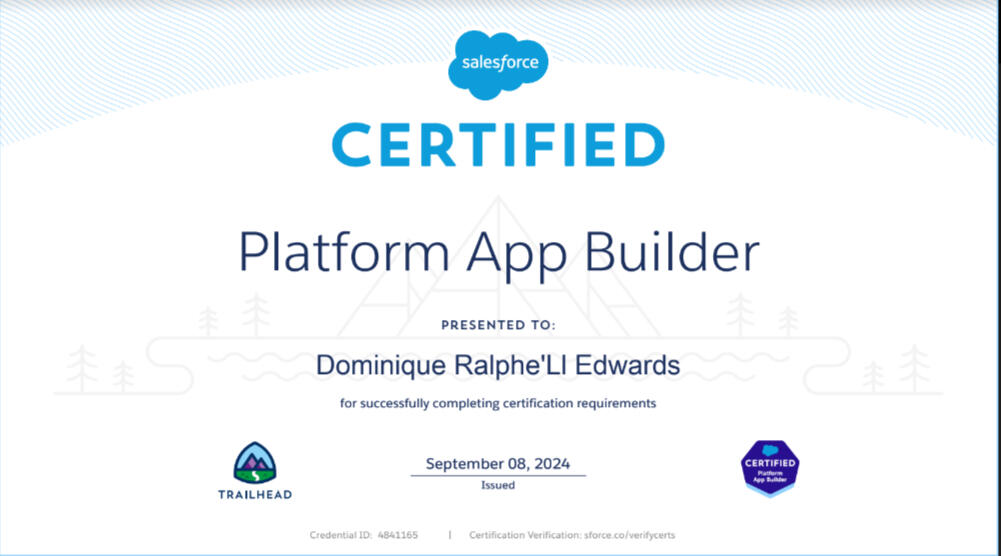This screenshot has width=1001, height=556.
Task: Click the Platform App Builder title
Action: point(498,253)
